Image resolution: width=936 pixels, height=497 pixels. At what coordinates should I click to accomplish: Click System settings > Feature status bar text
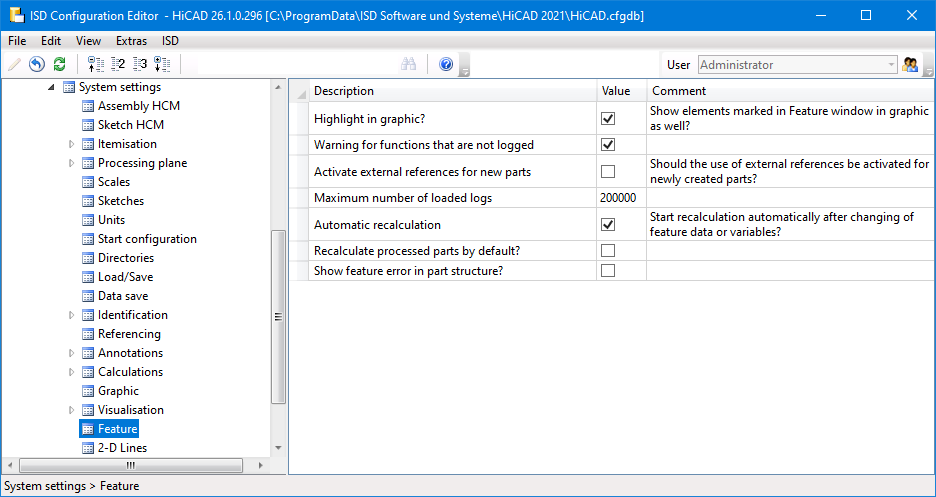tap(72, 486)
